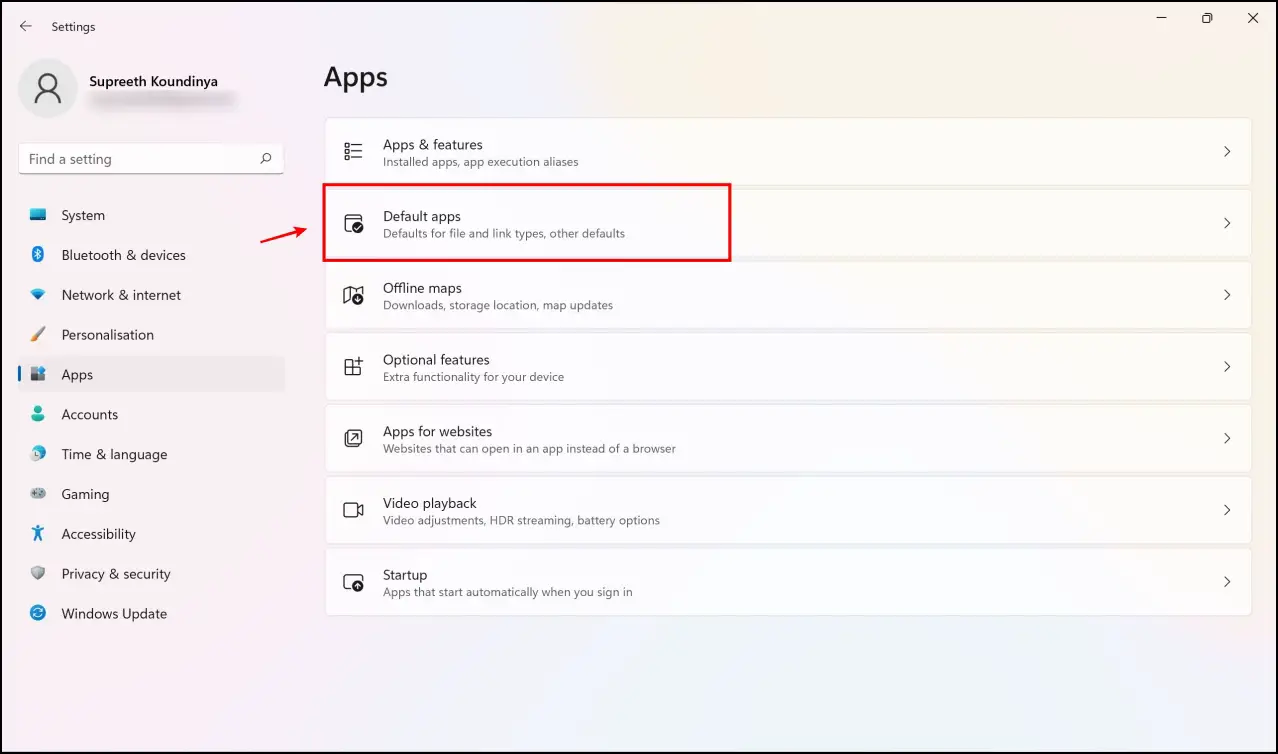Open Windows Update in sidebar
The image size is (1278, 754).
(x=151, y=614)
